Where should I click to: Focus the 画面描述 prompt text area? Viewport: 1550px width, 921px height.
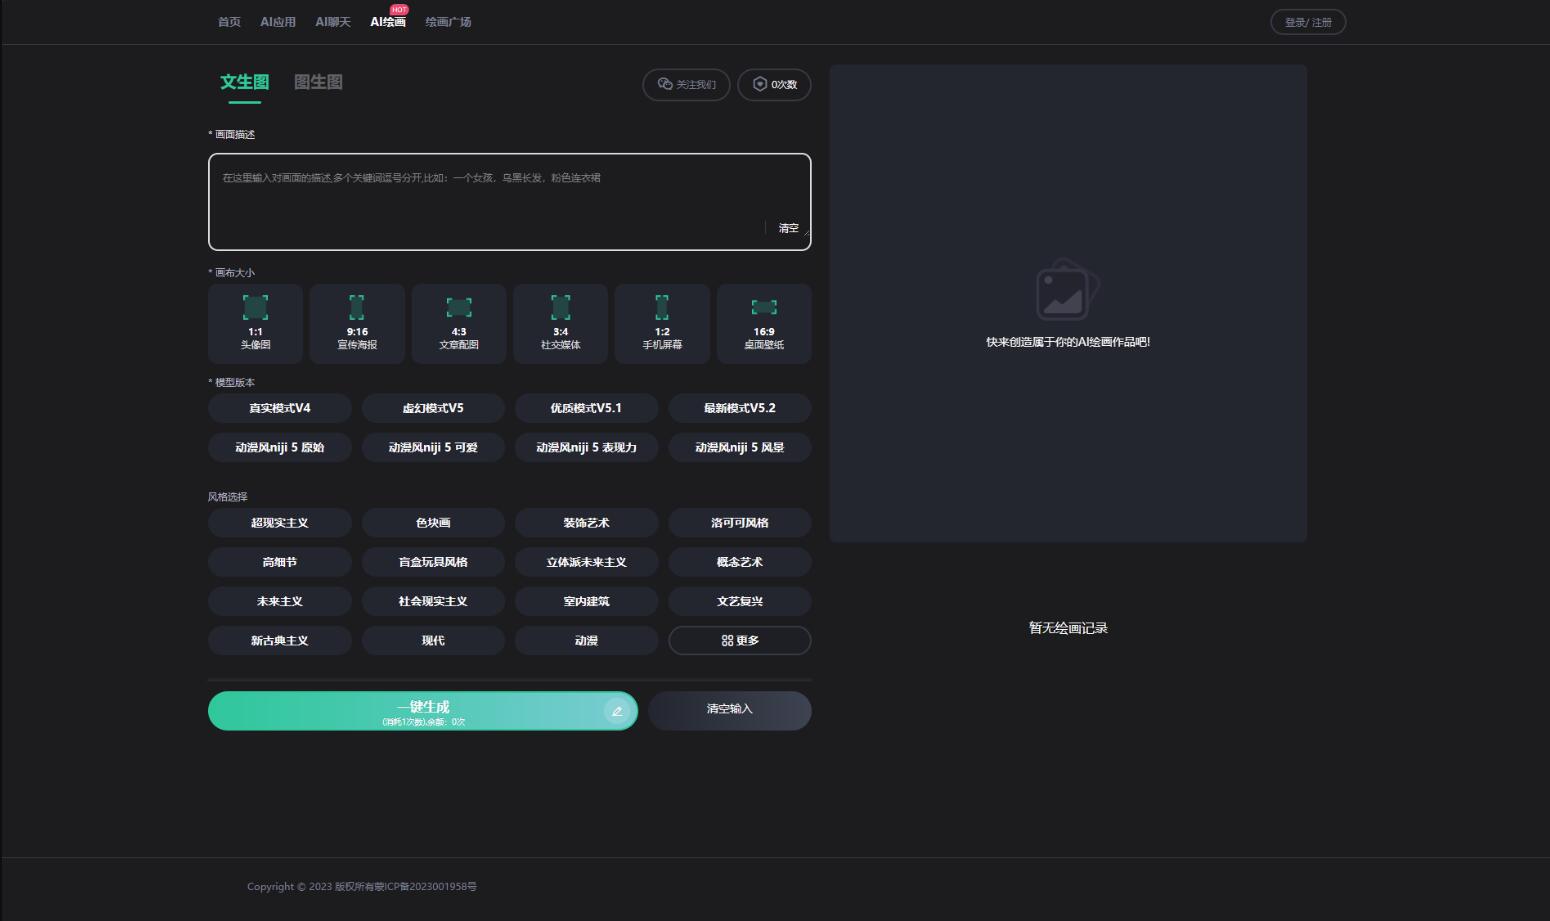tap(510, 202)
